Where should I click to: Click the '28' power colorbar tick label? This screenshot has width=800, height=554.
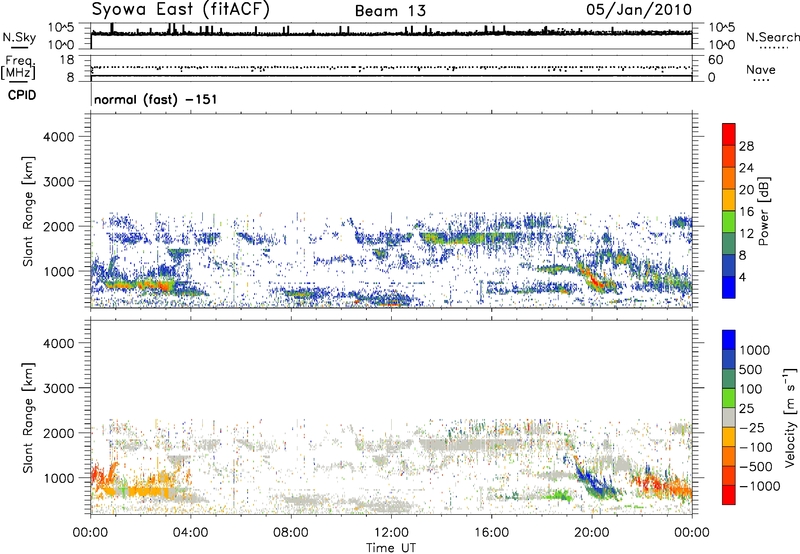coord(746,146)
